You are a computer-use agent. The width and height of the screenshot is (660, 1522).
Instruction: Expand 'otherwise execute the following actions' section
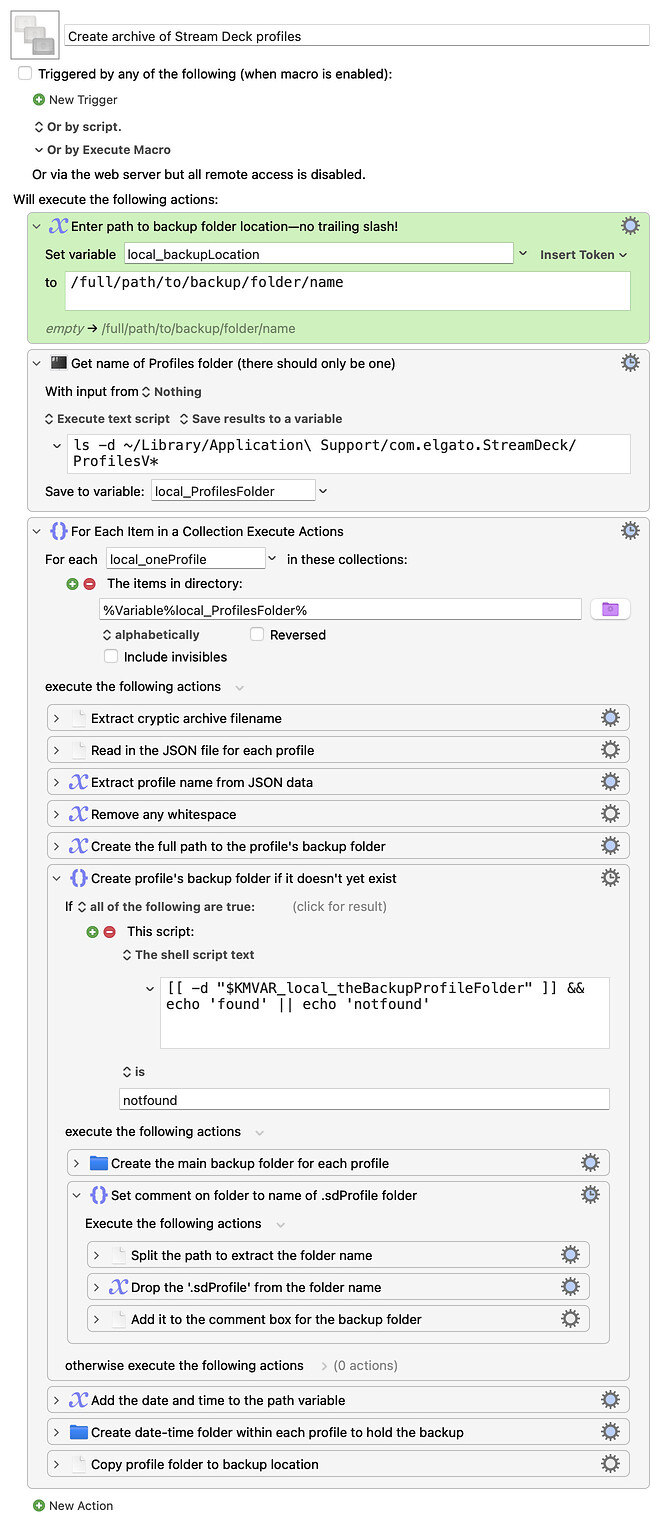(324, 1366)
